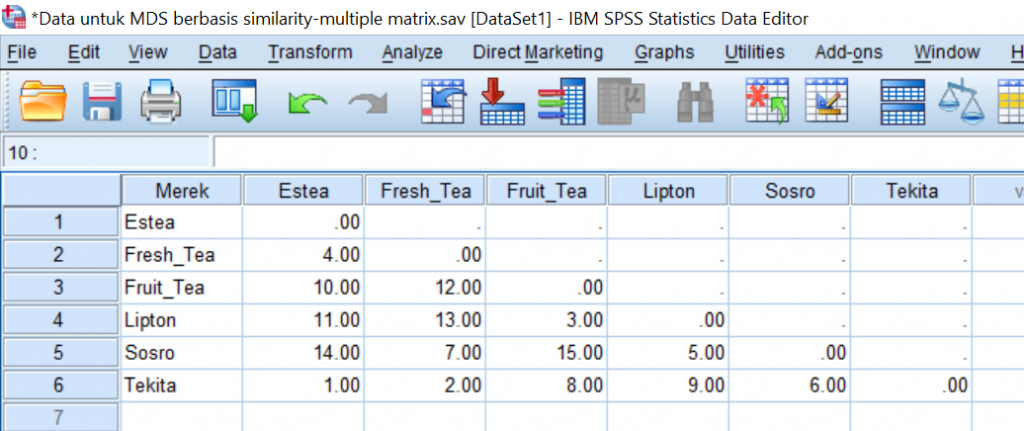The image size is (1024, 431).
Task: Open the Transform menu
Action: coord(310,52)
